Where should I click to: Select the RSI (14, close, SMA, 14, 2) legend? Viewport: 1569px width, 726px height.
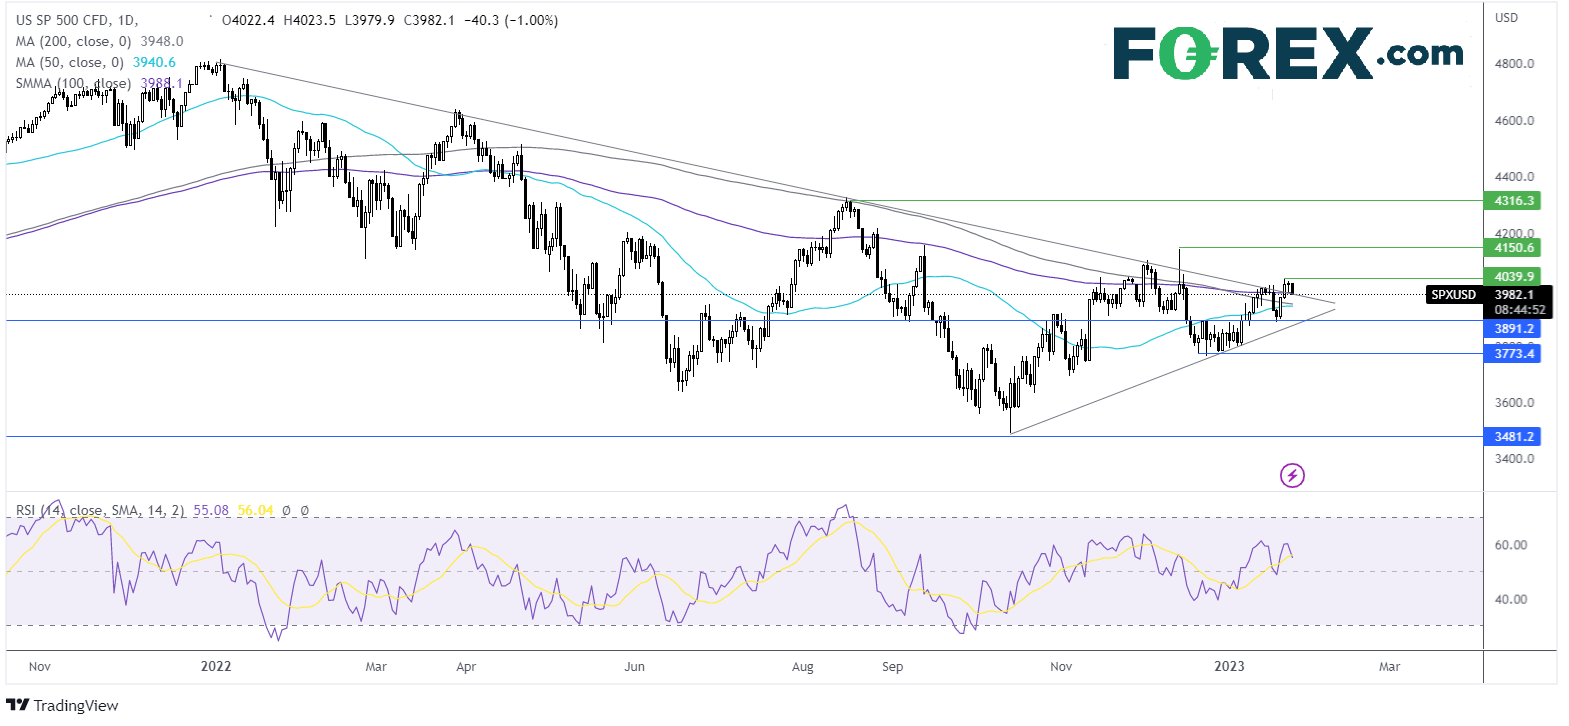click(100, 510)
